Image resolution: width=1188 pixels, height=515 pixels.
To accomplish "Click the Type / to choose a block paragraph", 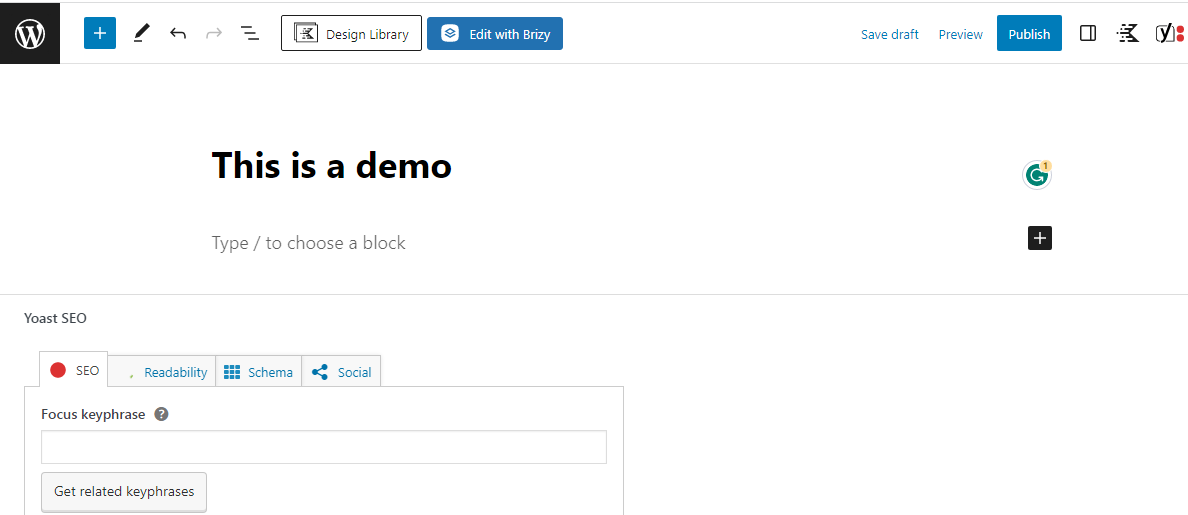I will pos(308,243).
